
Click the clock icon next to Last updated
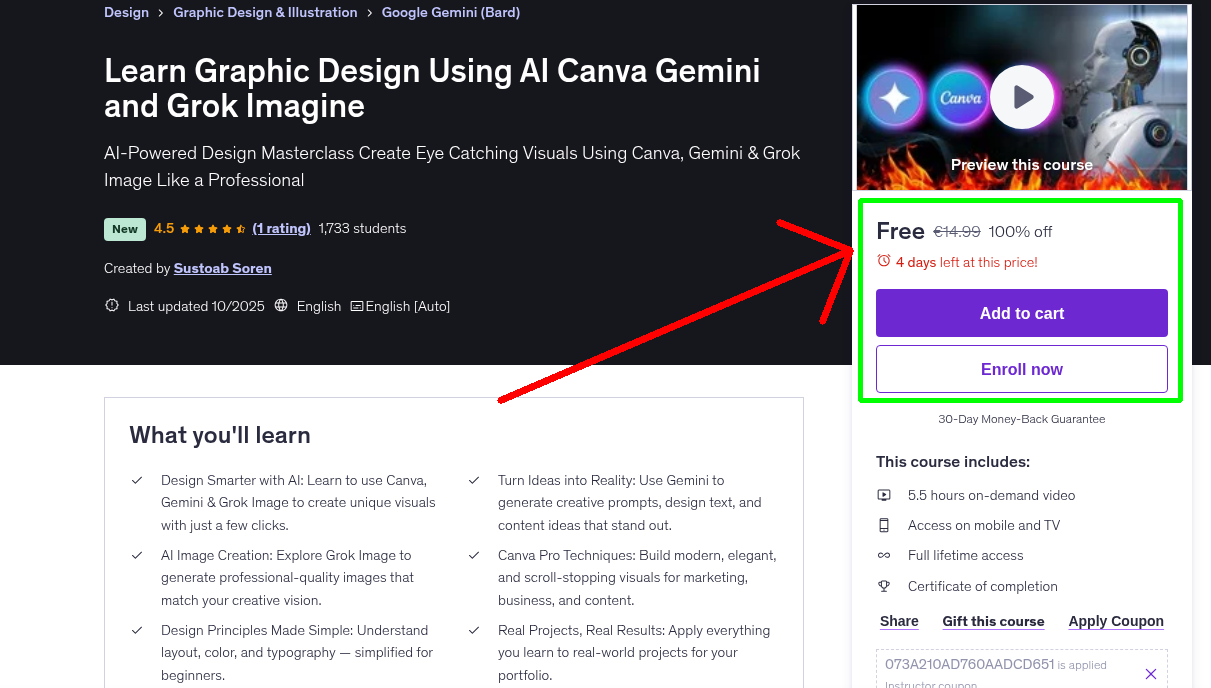(x=111, y=306)
